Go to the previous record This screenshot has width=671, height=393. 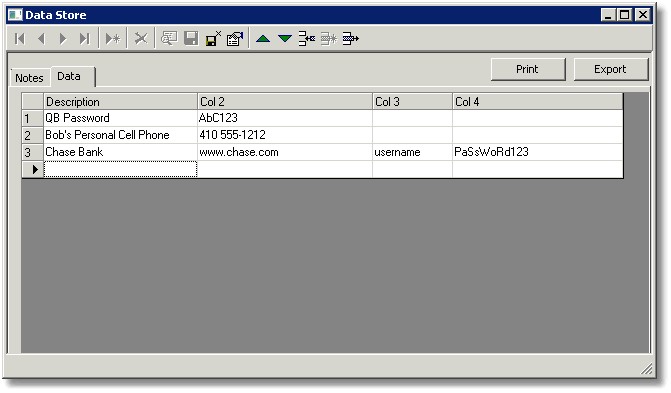tap(42, 39)
